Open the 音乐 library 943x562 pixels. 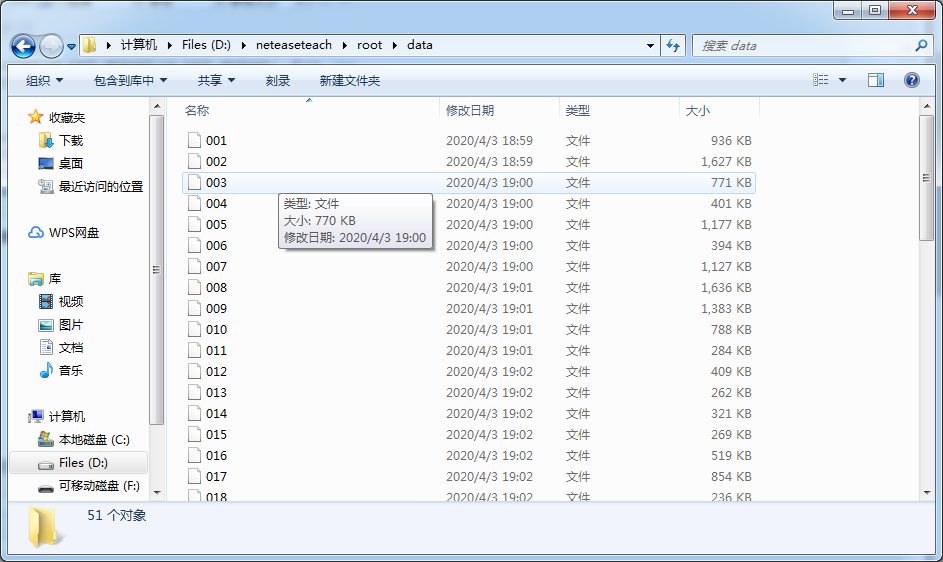click(71, 371)
